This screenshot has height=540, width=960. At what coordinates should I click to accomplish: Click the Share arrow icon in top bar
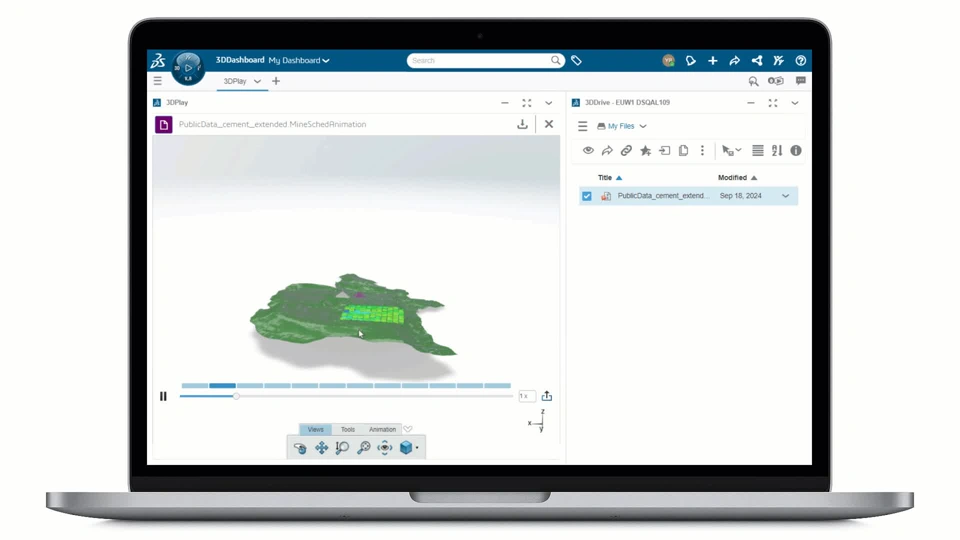735,61
